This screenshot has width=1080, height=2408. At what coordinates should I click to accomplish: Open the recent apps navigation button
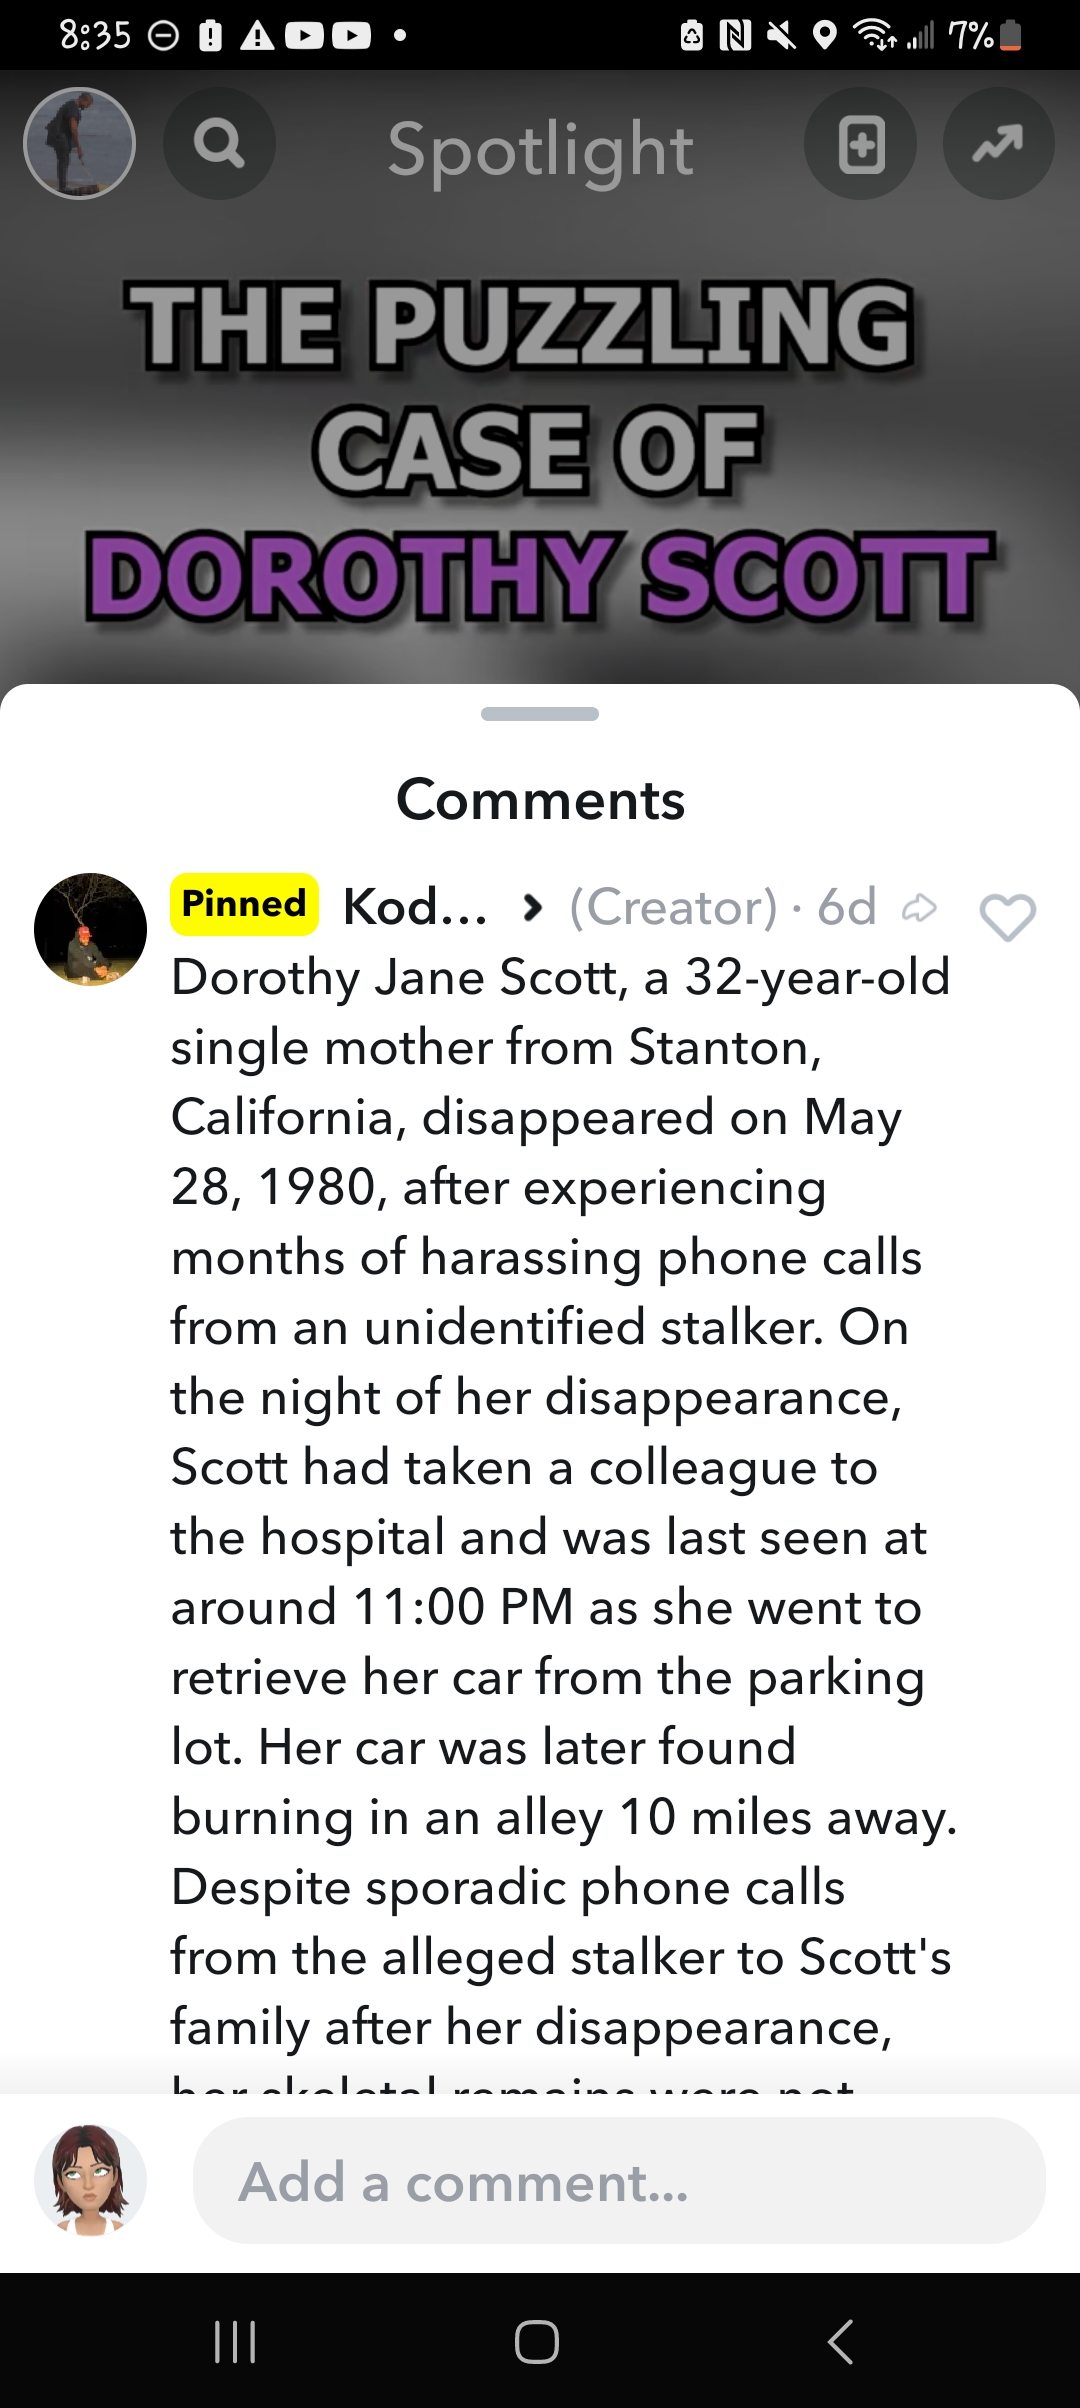point(236,2341)
